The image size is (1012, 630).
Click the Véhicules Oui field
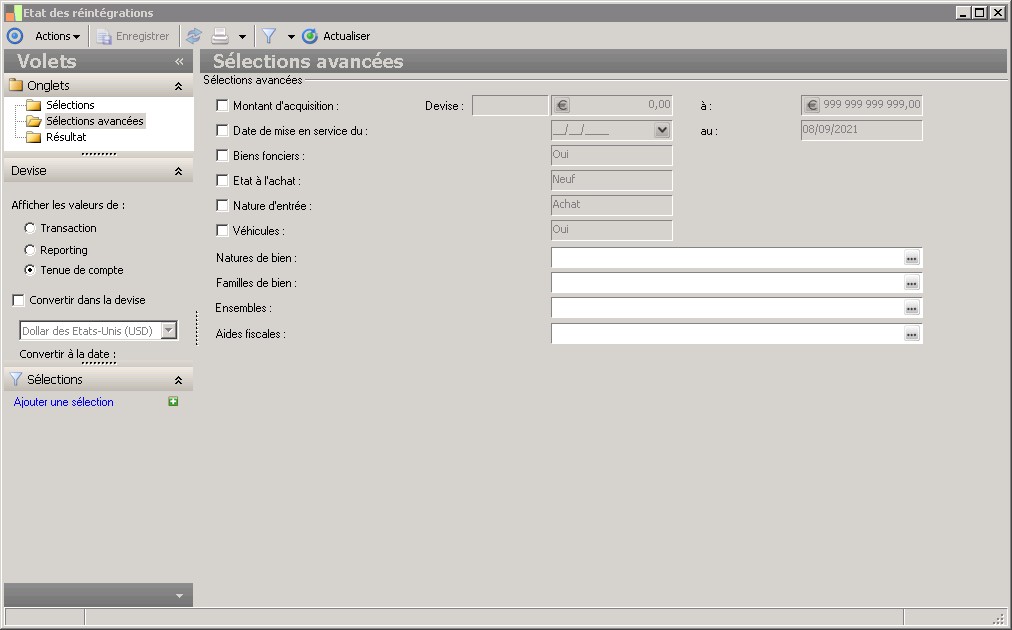(x=611, y=230)
